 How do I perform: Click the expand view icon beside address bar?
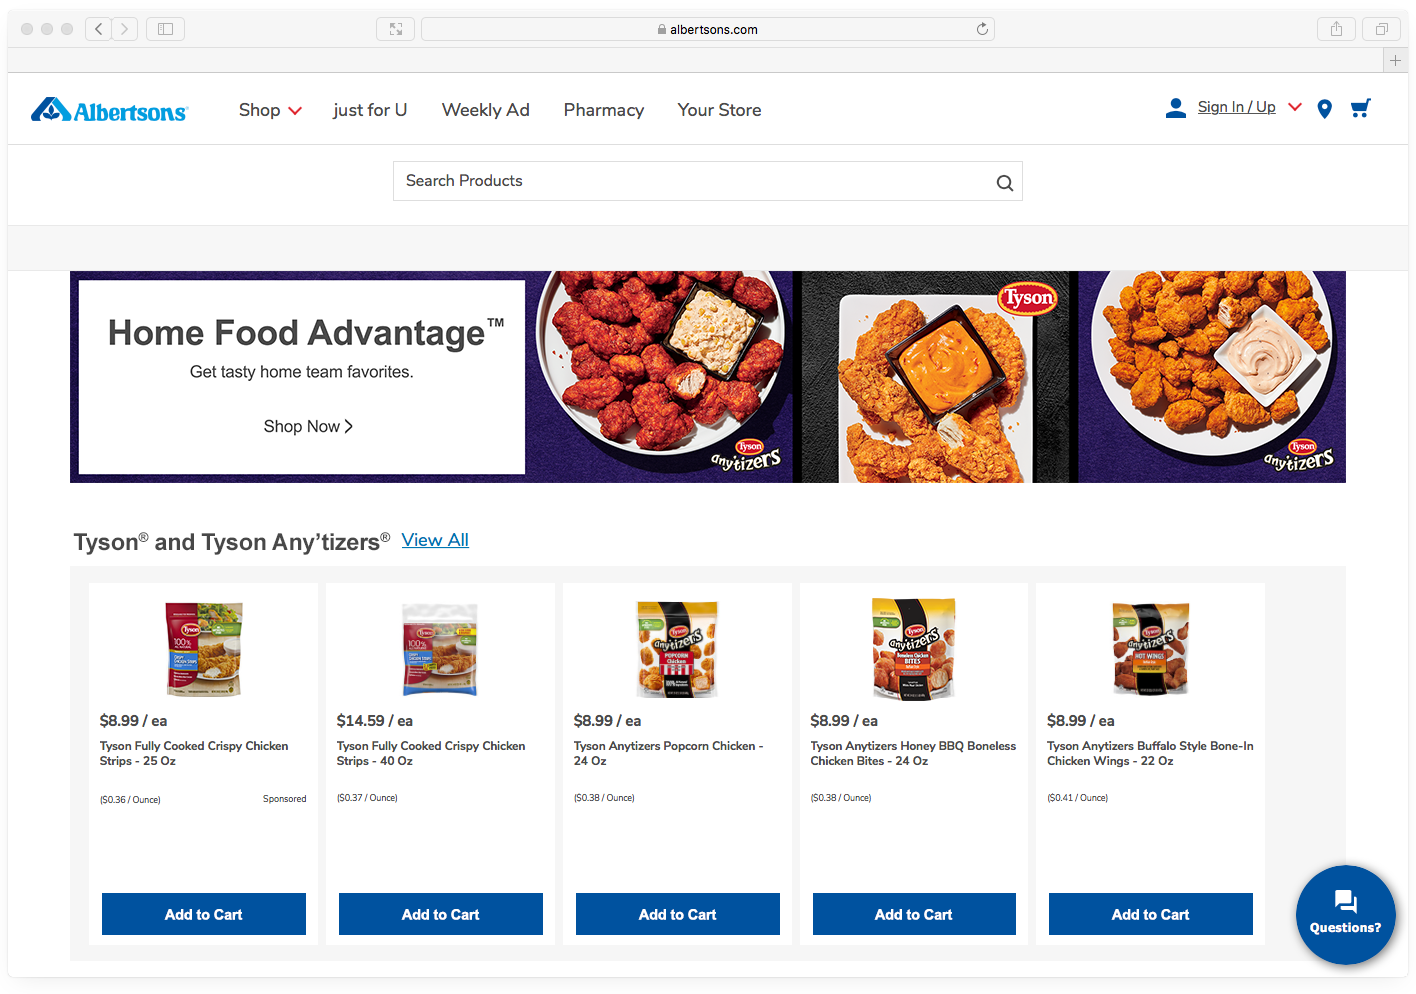[x=396, y=29]
